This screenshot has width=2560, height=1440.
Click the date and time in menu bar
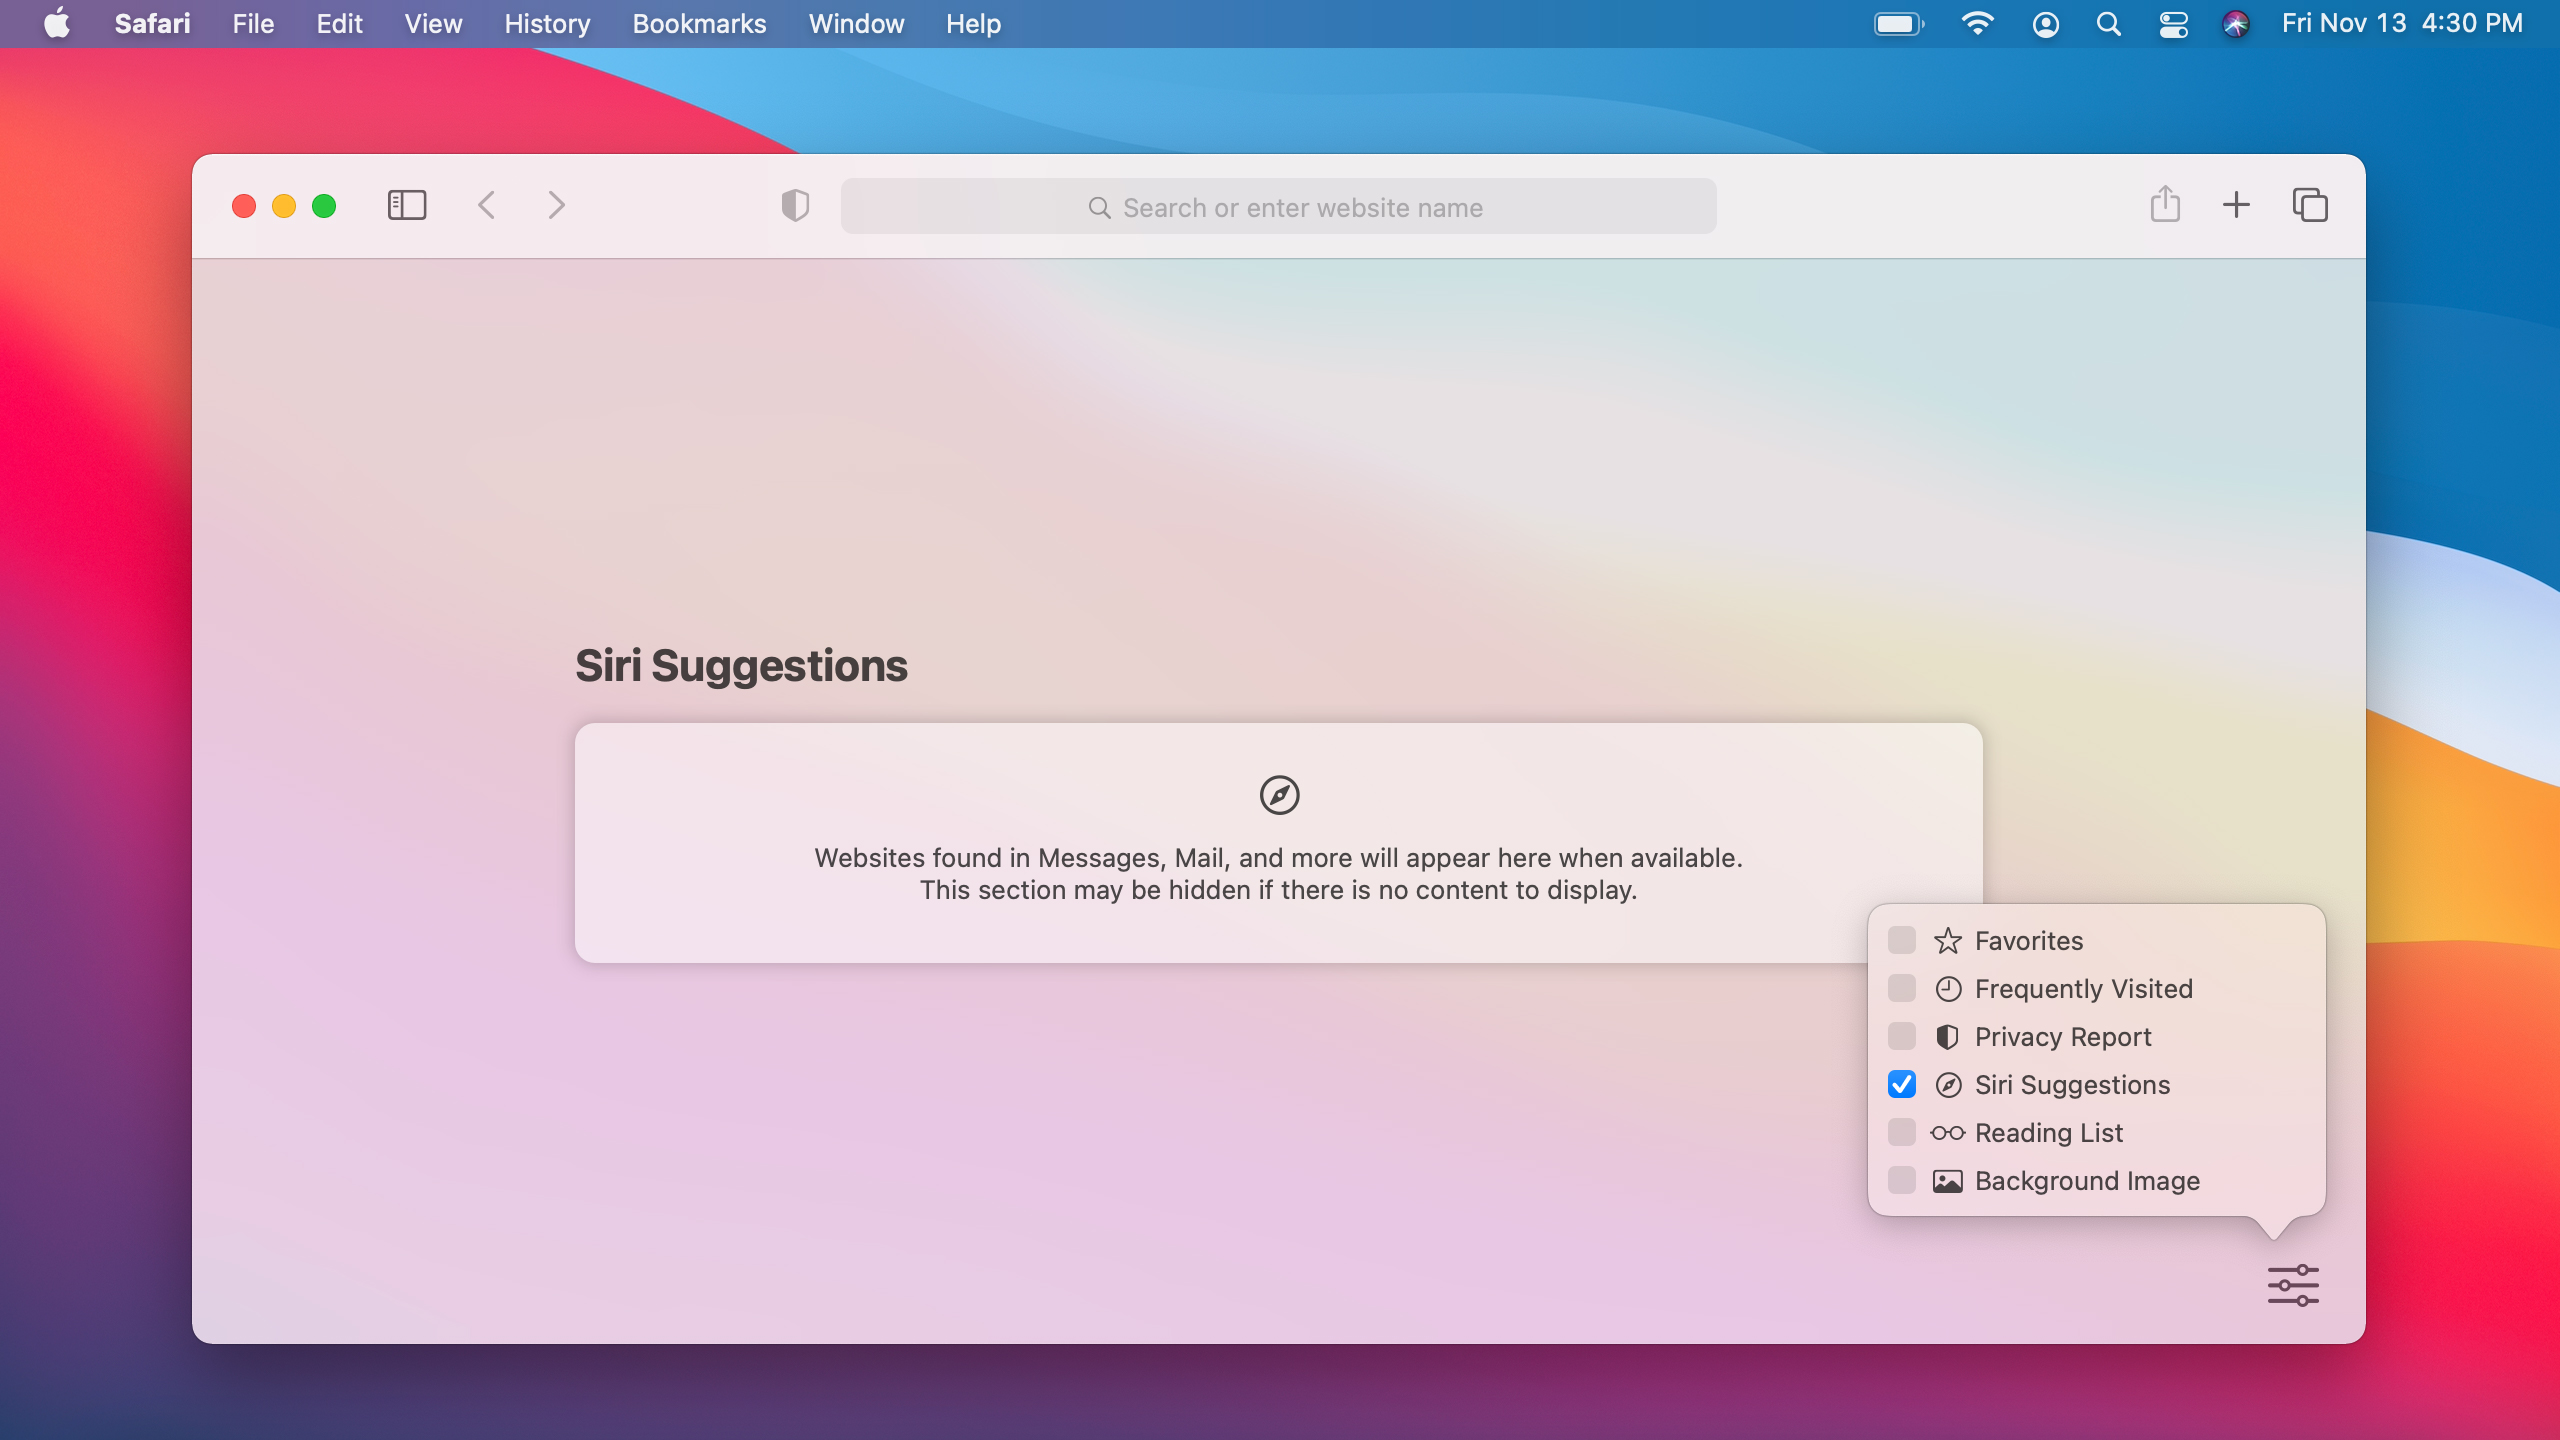click(2402, 23)
